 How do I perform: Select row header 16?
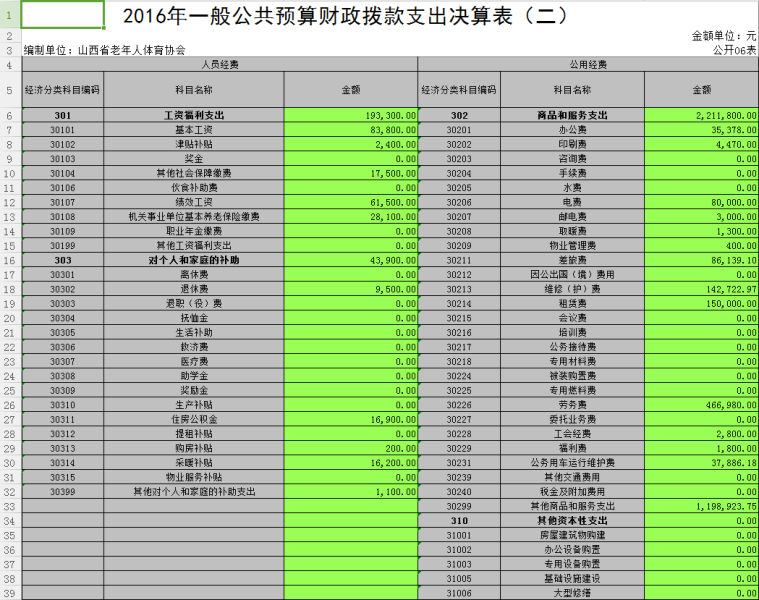click(x=9, y=259)
